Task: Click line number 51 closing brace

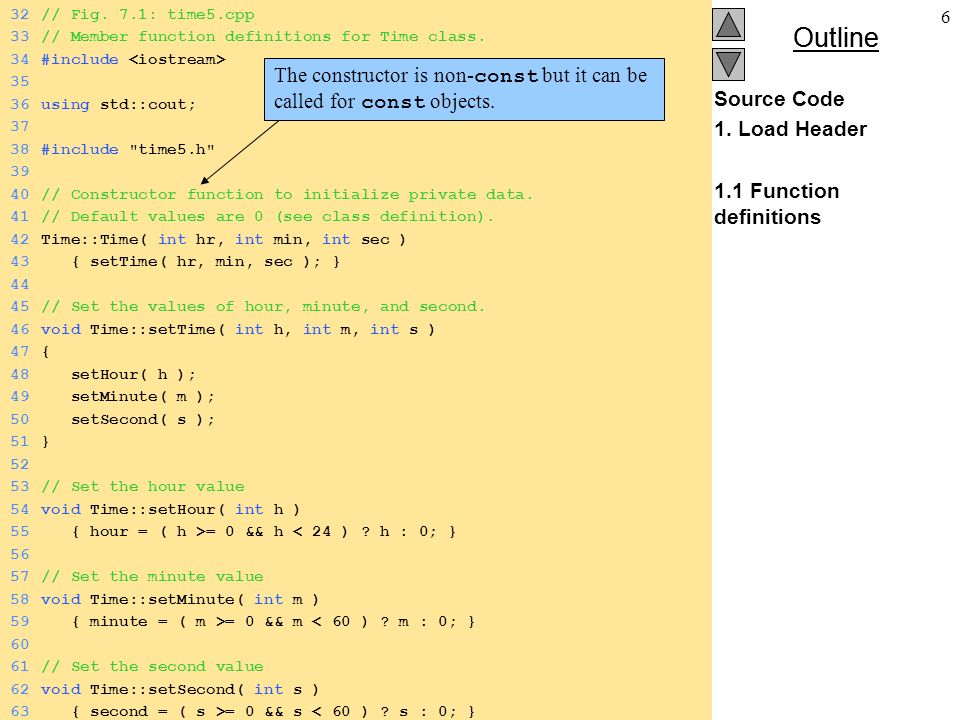Action: point(45,442)
